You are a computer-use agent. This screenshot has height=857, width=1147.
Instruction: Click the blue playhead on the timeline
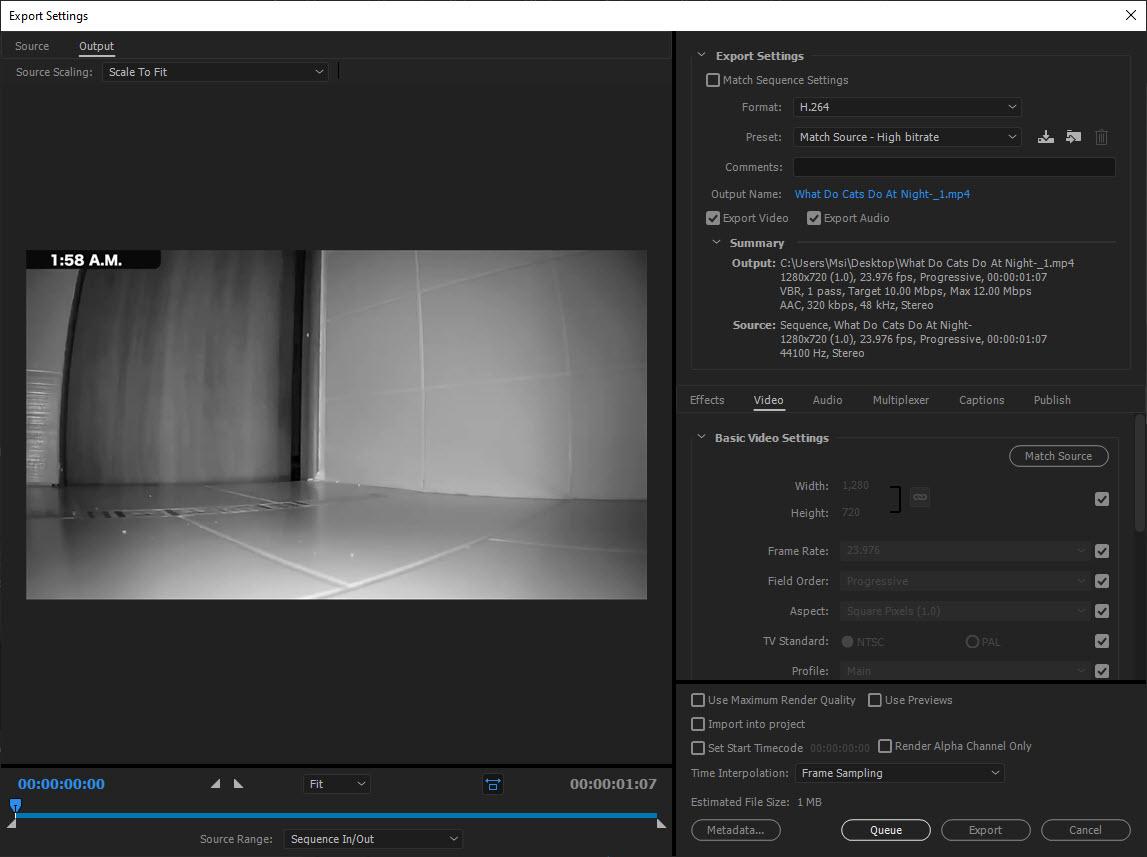pos(15,805)
